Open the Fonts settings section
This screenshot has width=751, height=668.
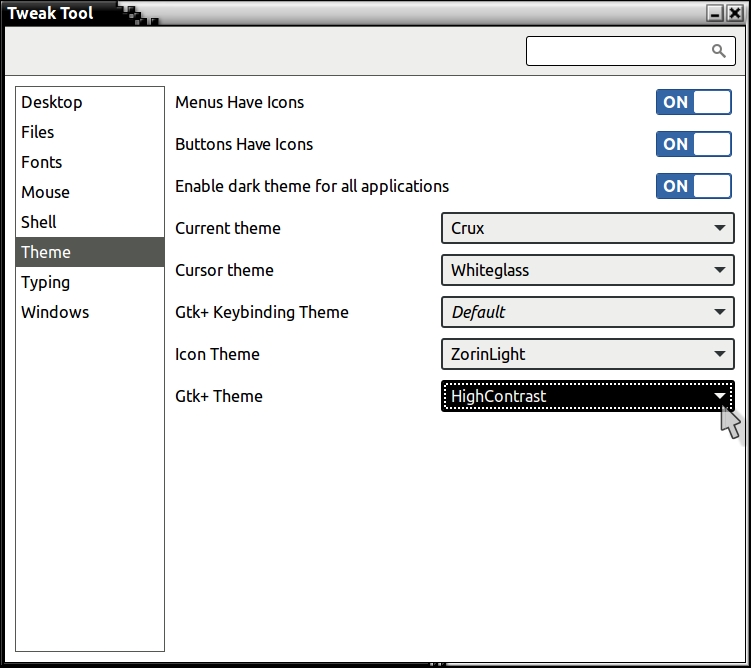(x=42, y=162)
